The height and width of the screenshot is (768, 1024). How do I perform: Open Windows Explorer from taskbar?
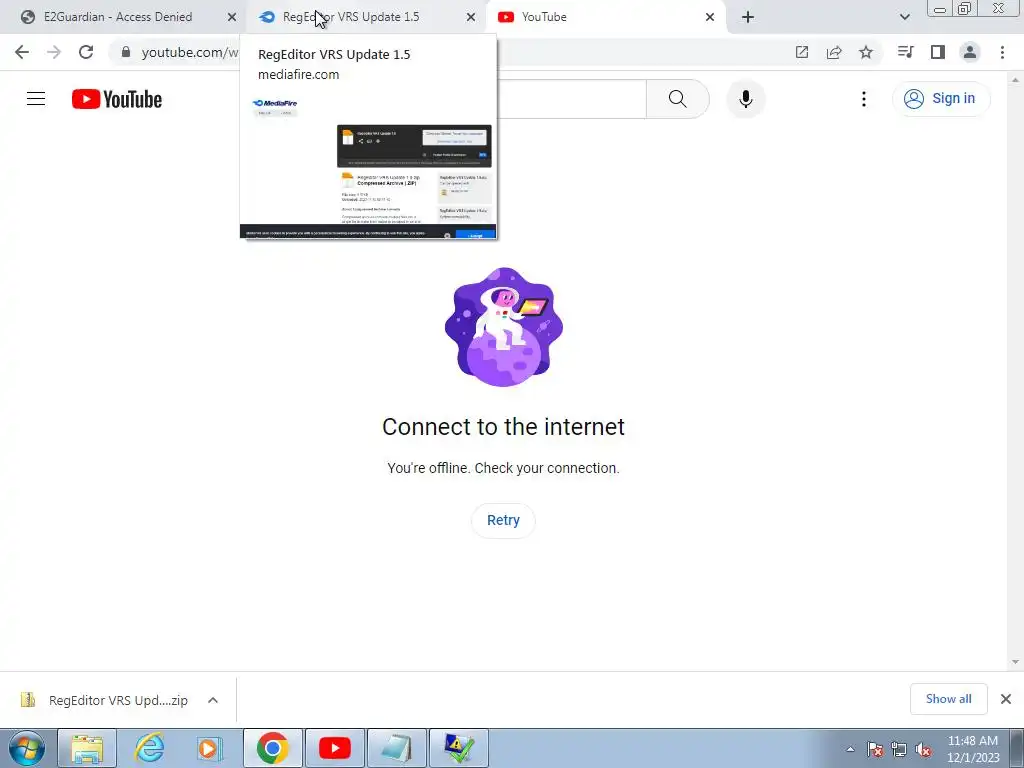87,748
